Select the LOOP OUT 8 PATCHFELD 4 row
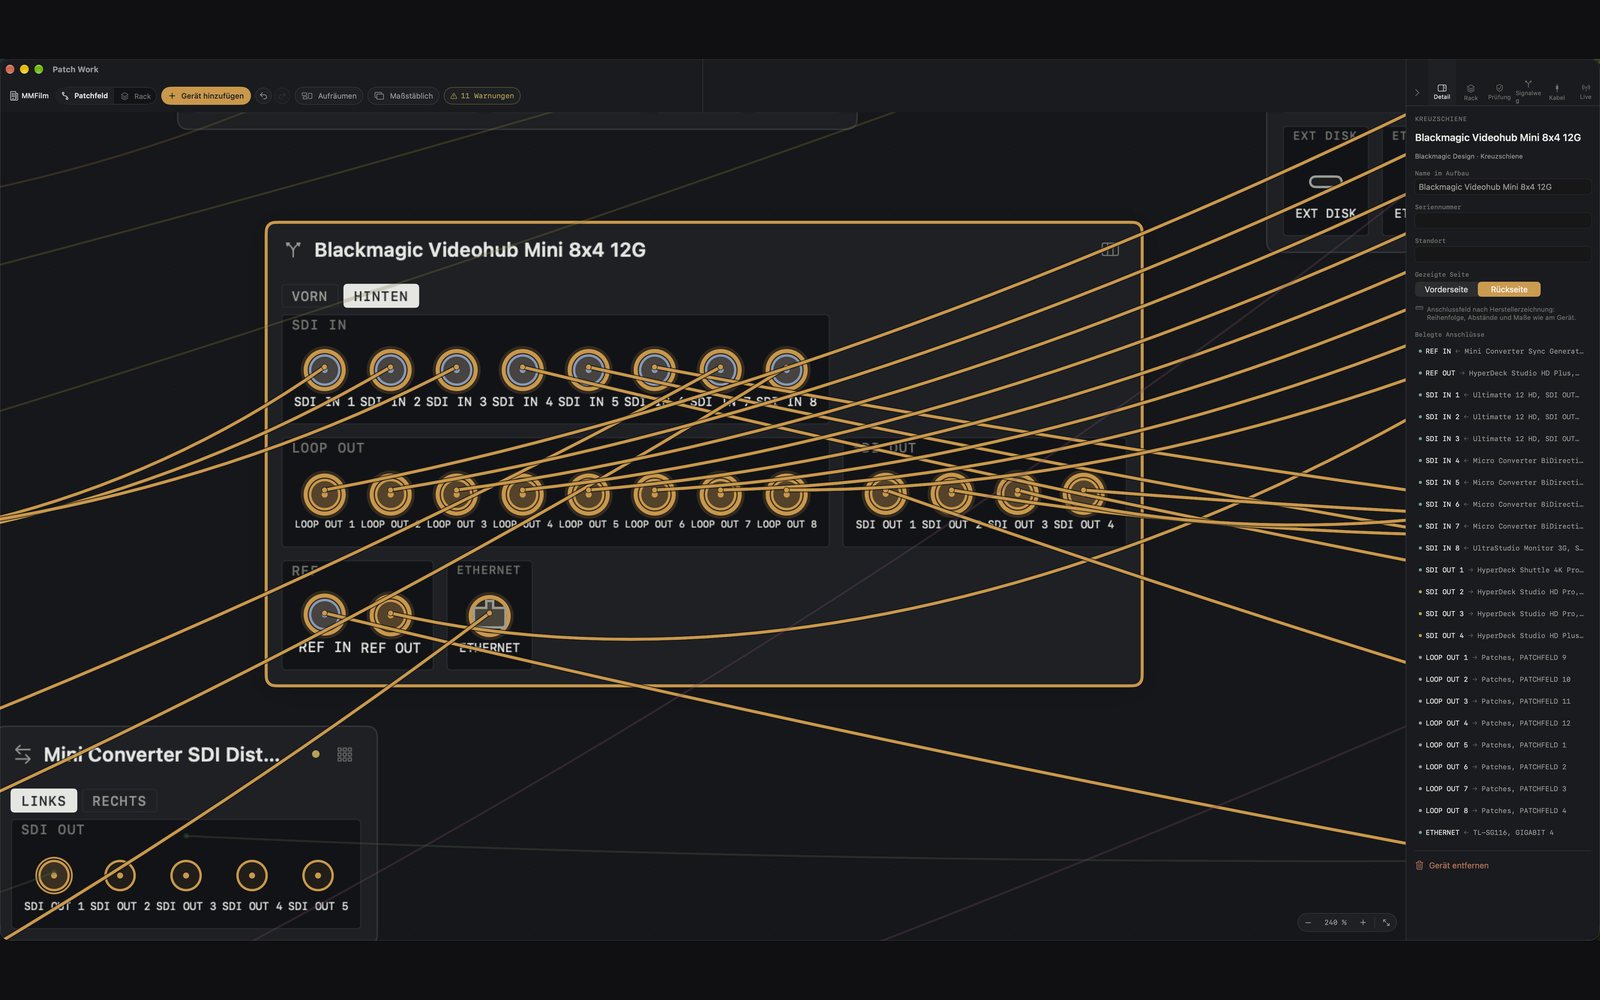 click(1502, 811)
